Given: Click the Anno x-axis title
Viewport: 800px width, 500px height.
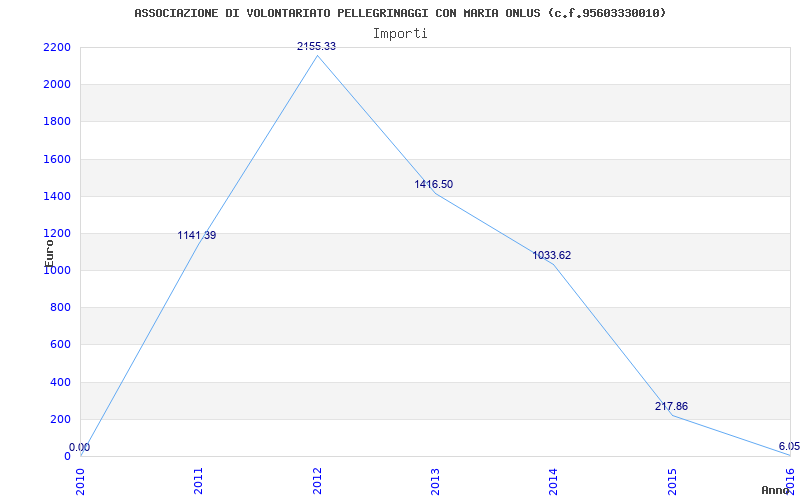Looking at the screenshot, I should tap(775, 490).
